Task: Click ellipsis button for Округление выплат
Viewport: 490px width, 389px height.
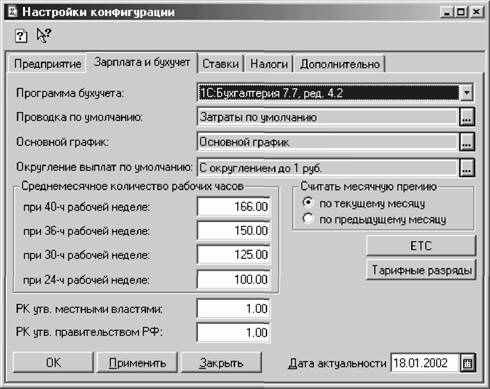Action: (x=467, y=168)
